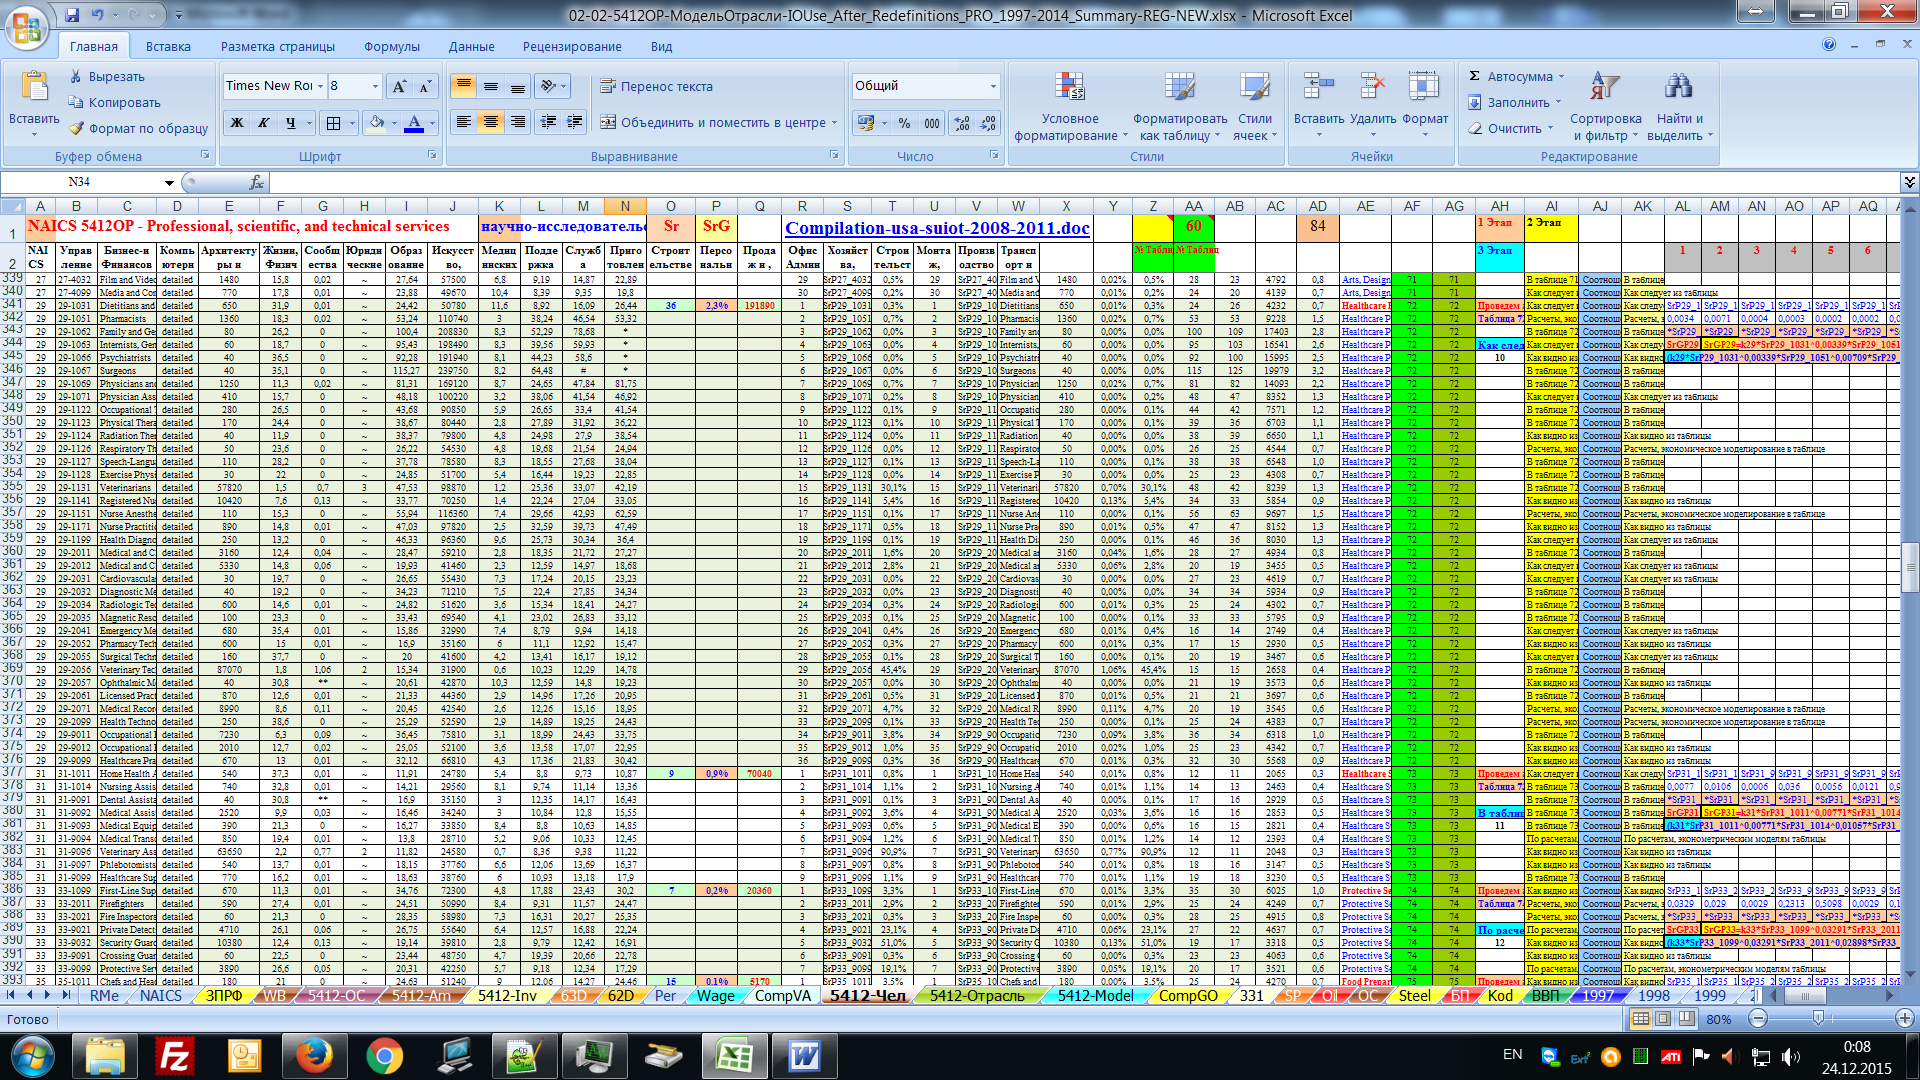Click the Format Painter brush icon
This screenshot has height=1080, width=1920.
tap(76, 128)
